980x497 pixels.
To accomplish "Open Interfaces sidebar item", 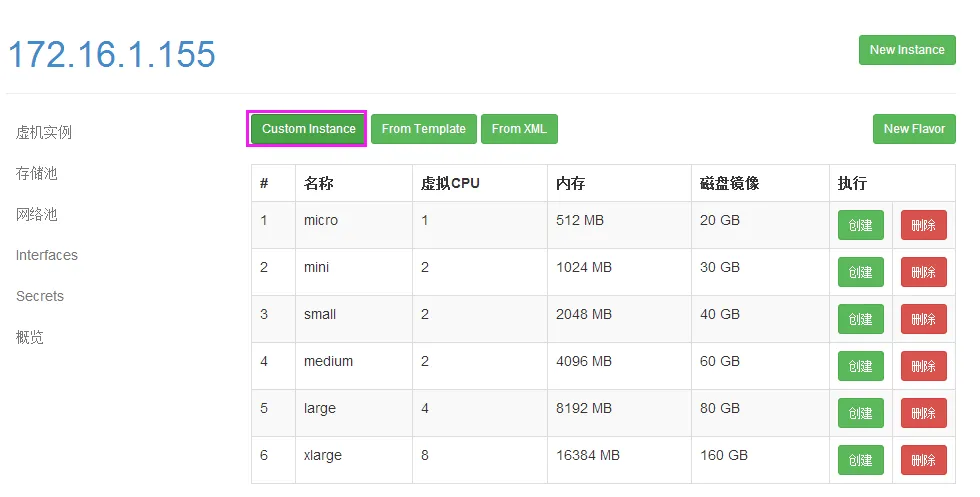I will (47, 255).
